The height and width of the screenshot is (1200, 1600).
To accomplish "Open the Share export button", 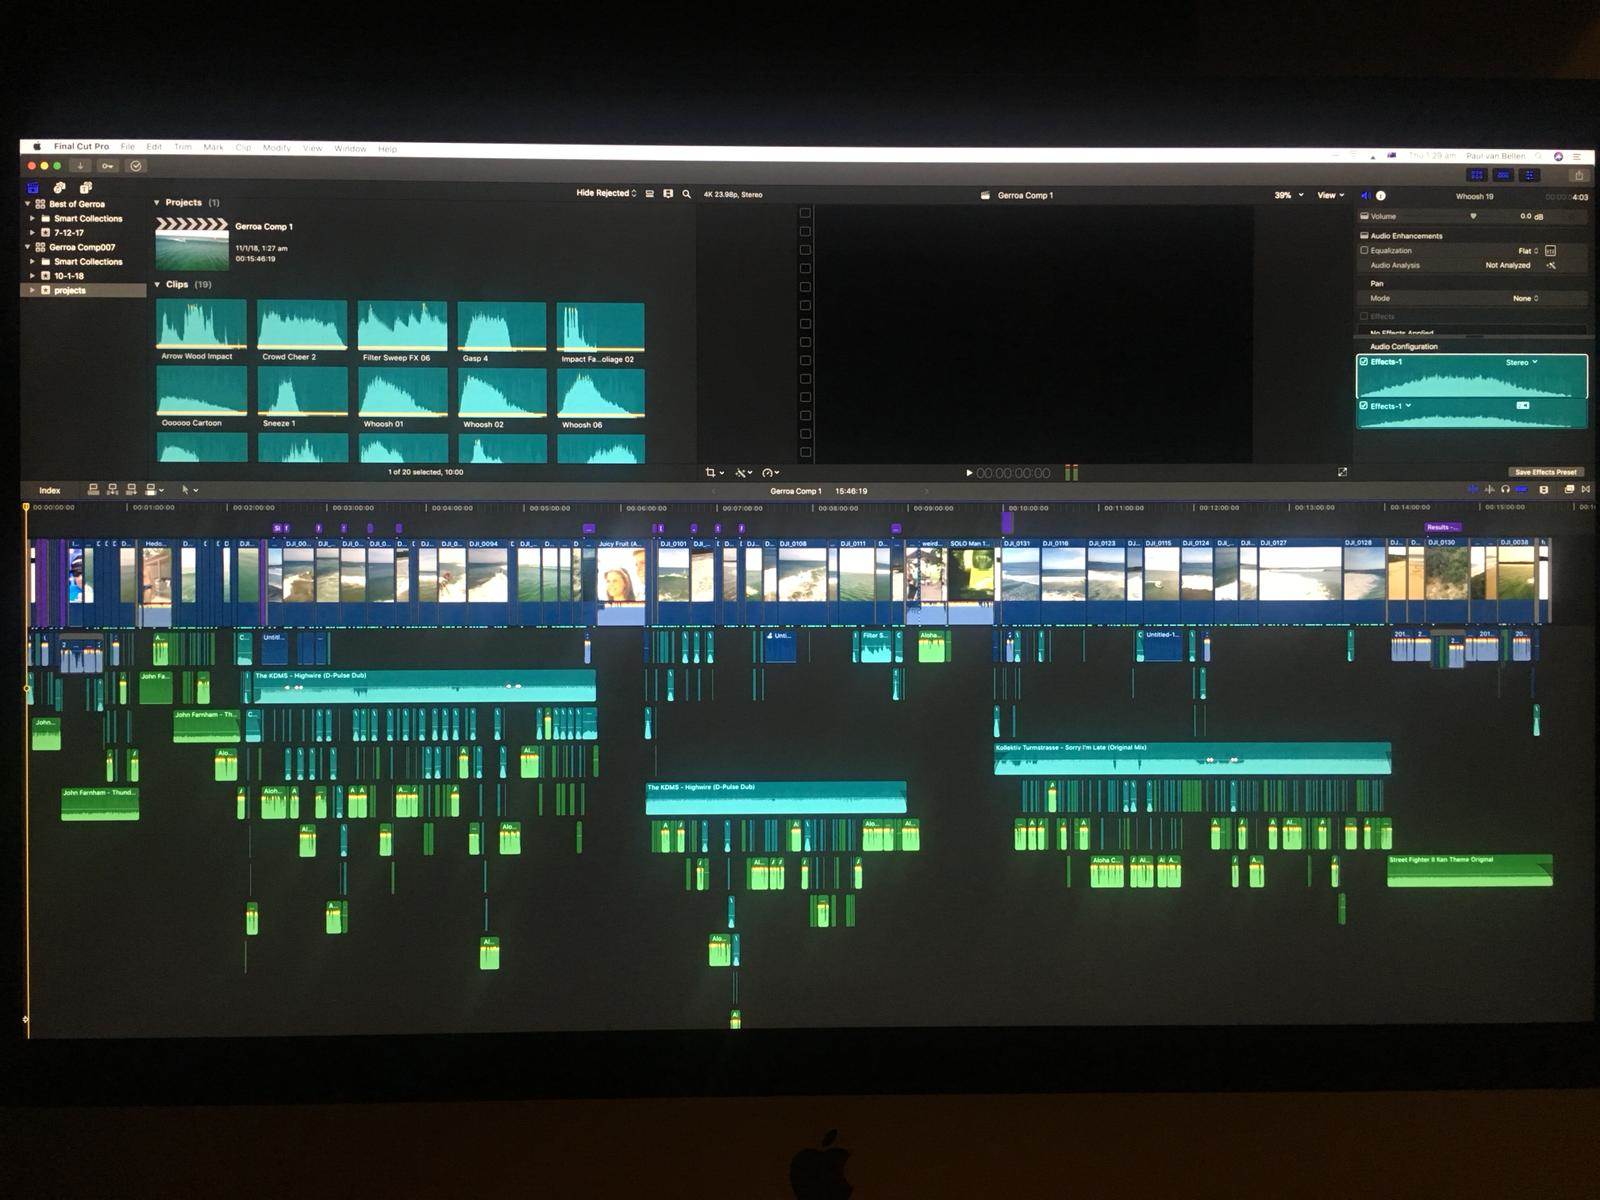I will (x=1579, y=175).
